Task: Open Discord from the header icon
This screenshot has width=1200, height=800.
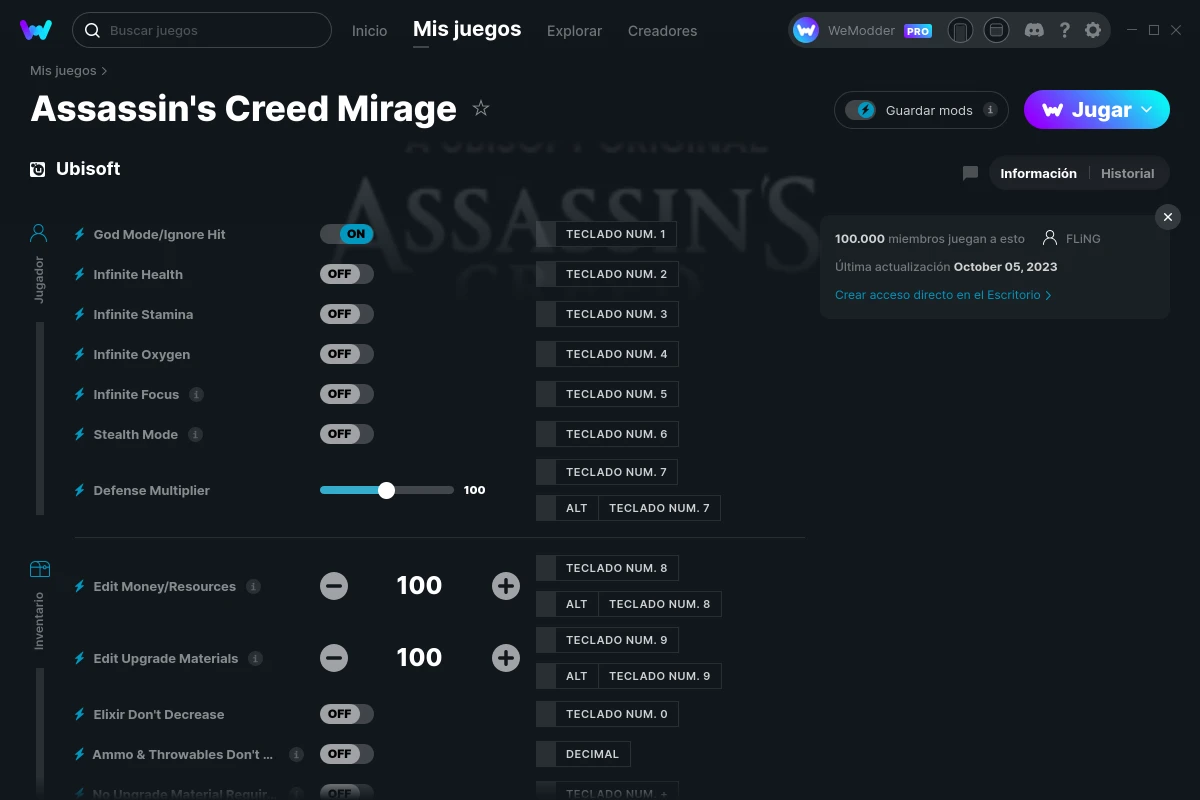Action: coord(1035,30)
